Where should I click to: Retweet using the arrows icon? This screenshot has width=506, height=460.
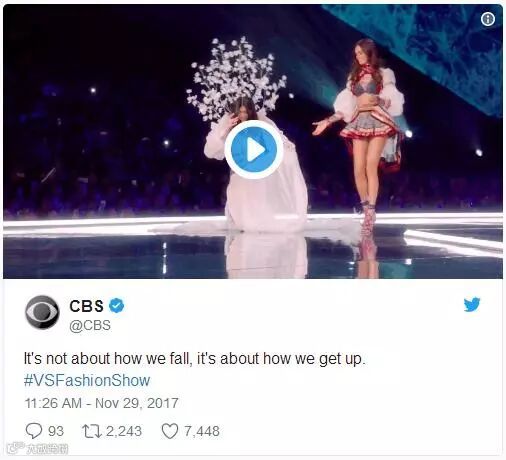pyautogui.click(x=92, y=431)
